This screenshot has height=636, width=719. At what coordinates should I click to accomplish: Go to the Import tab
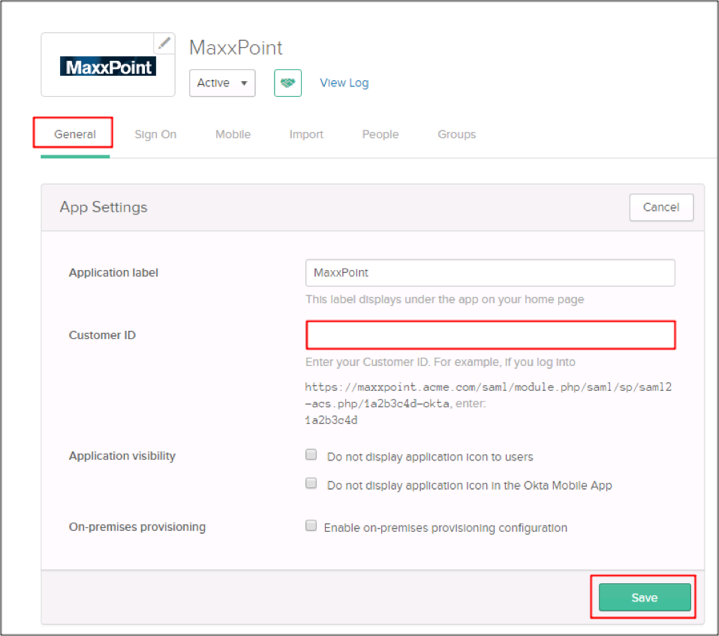pyautogui.click(x=306, y=134)
